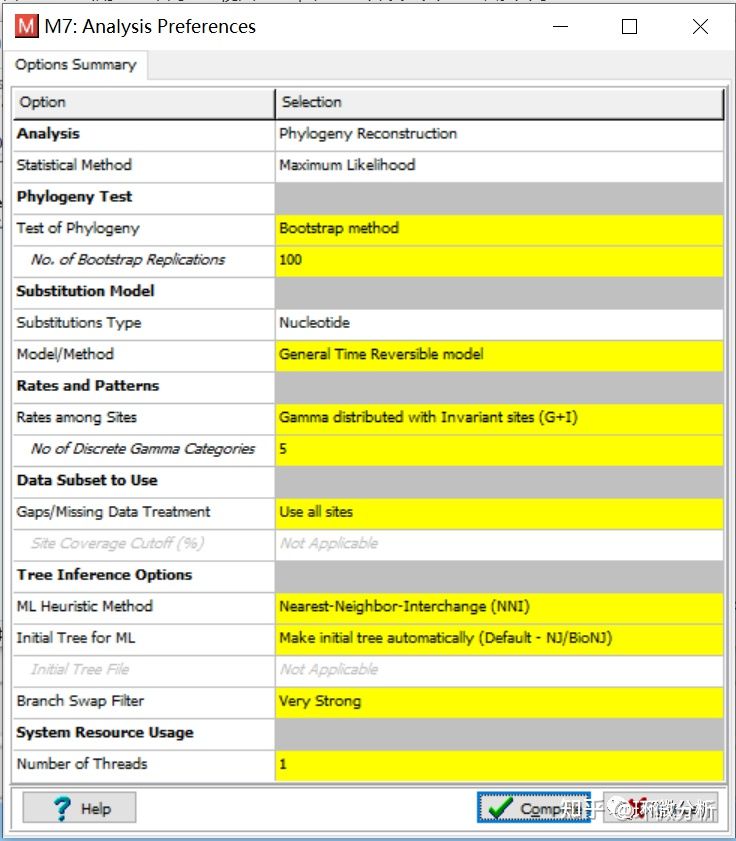
Task: Click the Help question mark icon
Action: [62, 808]
